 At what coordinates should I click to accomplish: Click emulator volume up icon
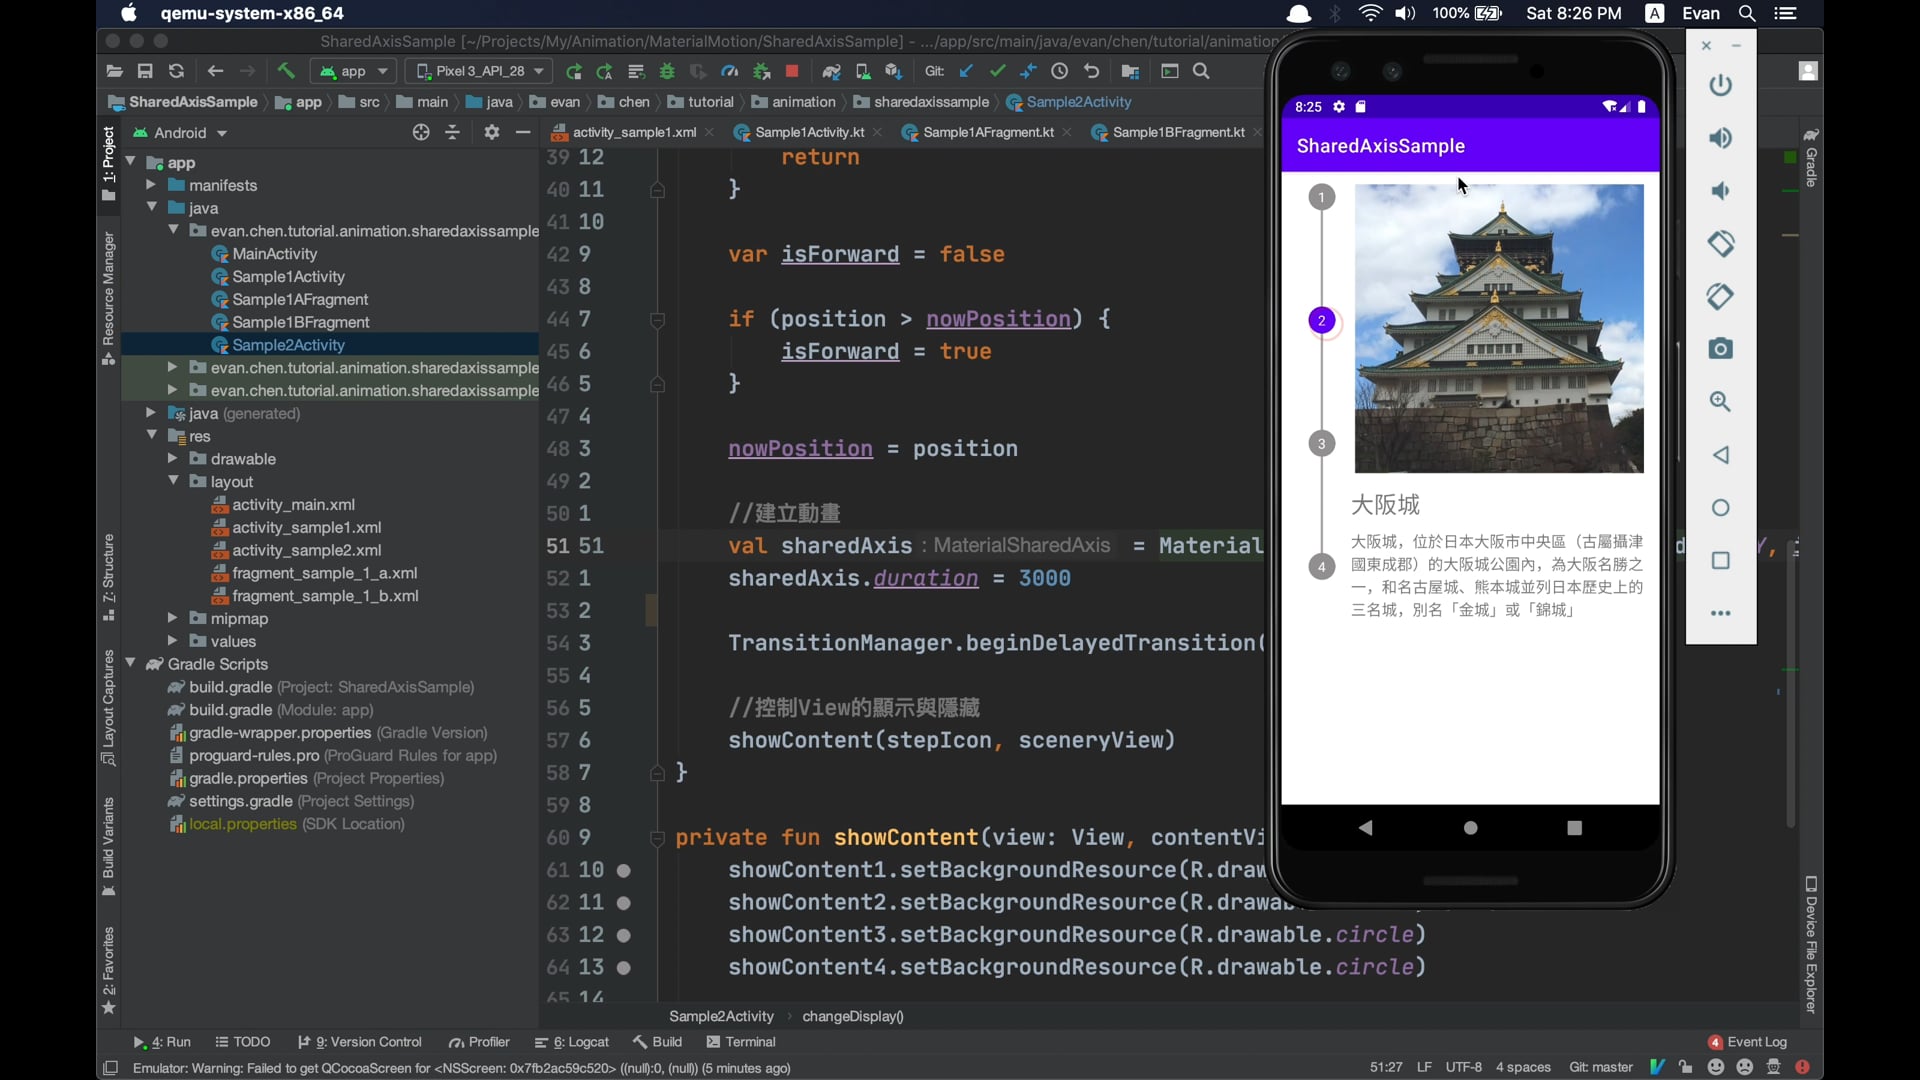click(x=1720, y=138)
